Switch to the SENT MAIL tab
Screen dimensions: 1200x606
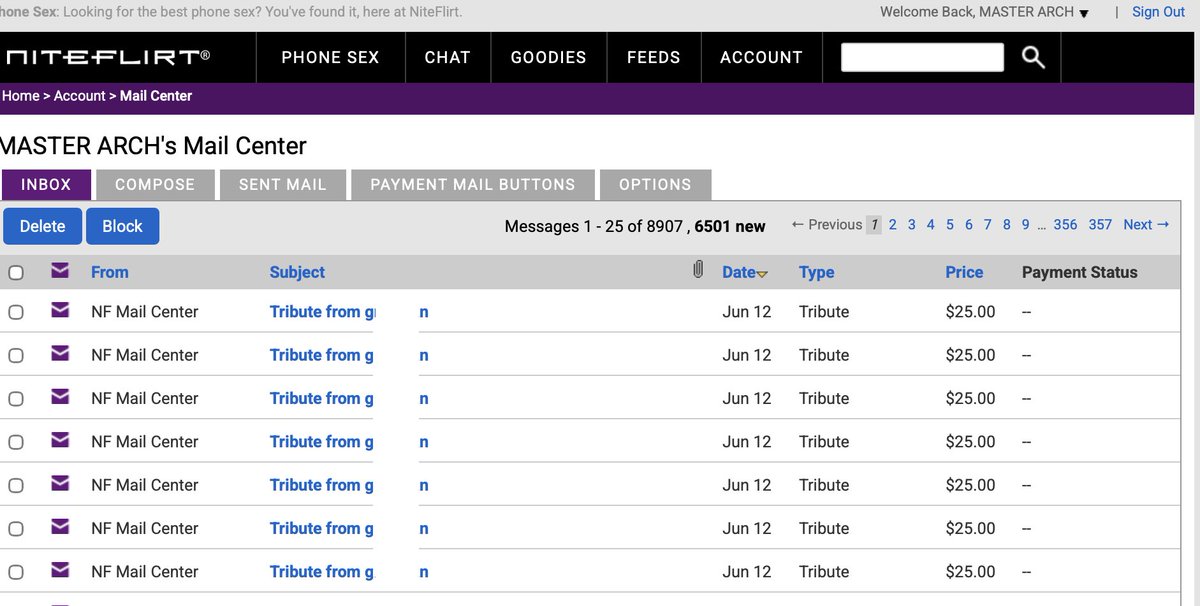pyautogui.click(x=282, y=185)
